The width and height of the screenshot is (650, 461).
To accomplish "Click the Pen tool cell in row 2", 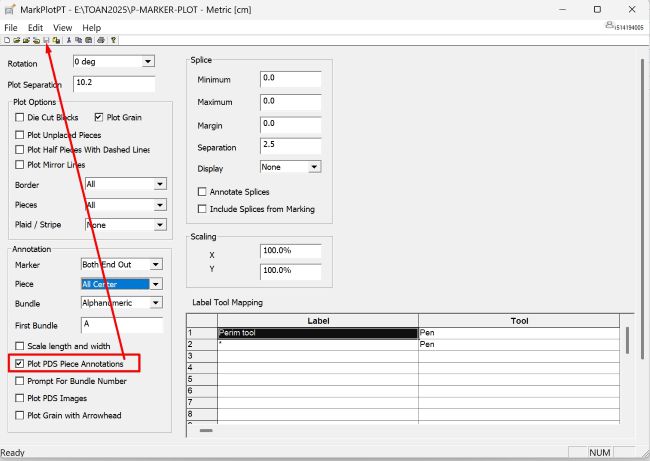I will tap(519, 345).
